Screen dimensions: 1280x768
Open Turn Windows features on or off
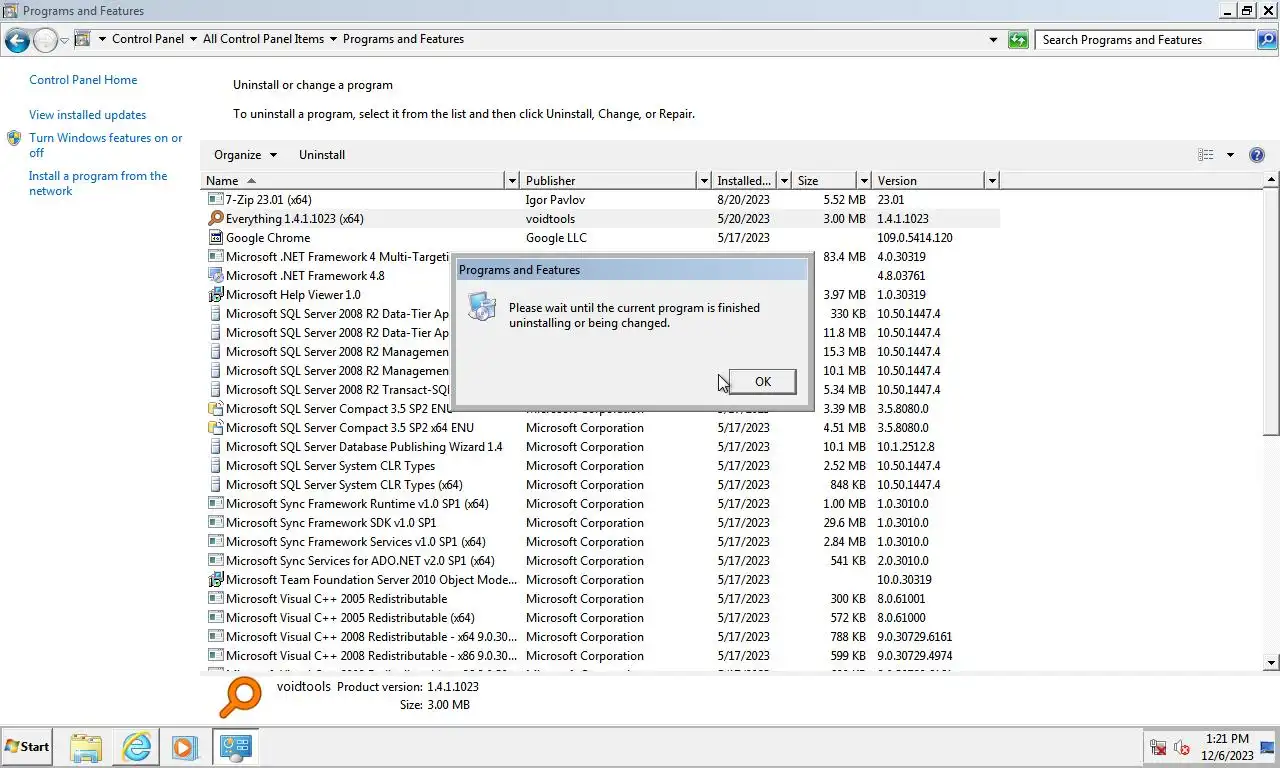pos(106,146)
